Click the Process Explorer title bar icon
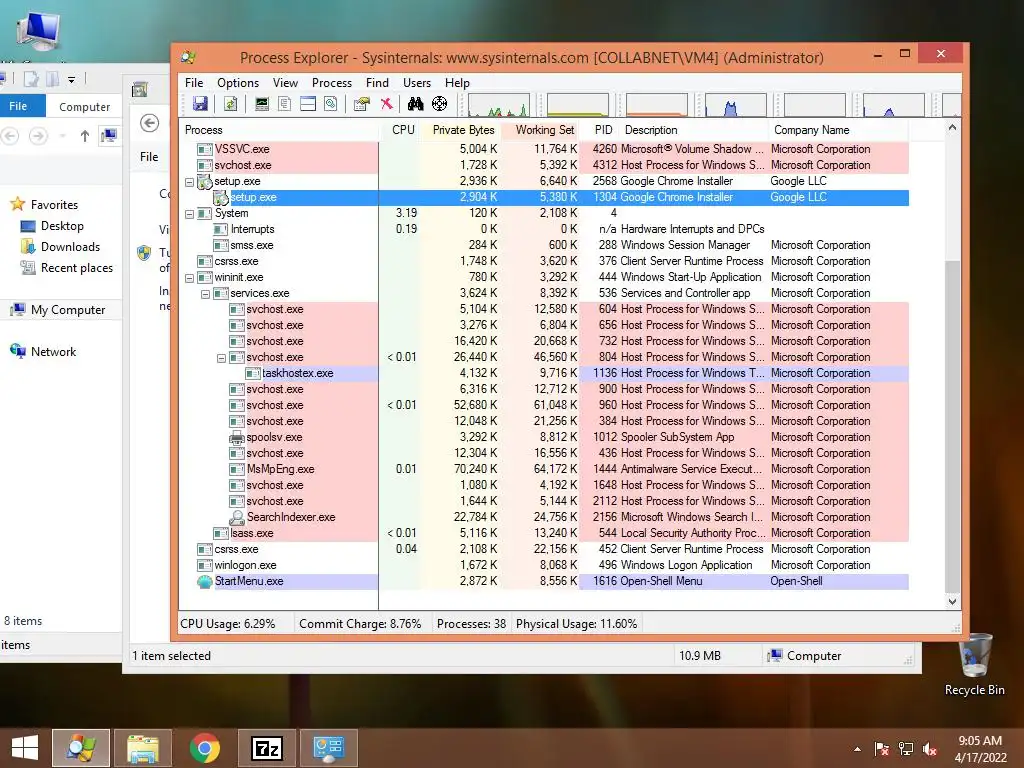1024x768 pixels. point(189,57)
